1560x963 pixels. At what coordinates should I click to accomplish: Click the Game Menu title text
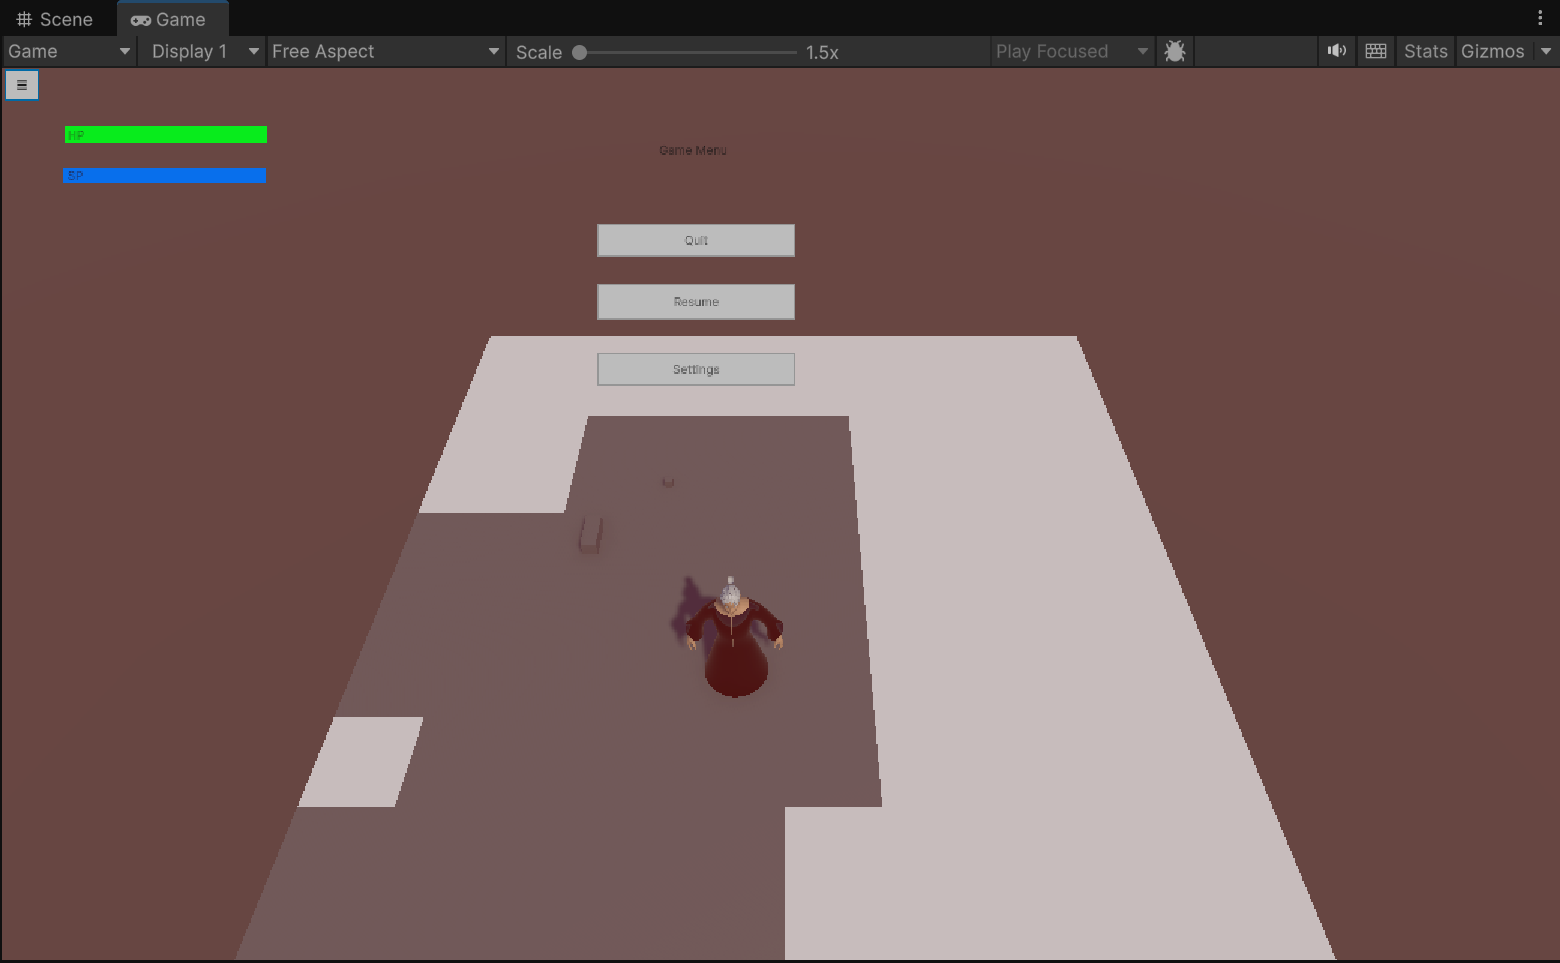(693, 150)
